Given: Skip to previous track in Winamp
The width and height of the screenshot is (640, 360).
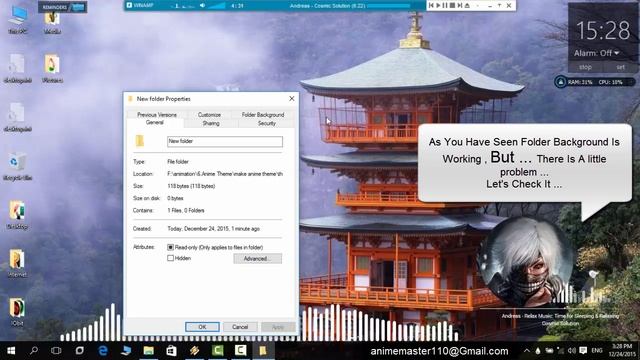Looking at the screenshot, I should [x=431, y=5].
